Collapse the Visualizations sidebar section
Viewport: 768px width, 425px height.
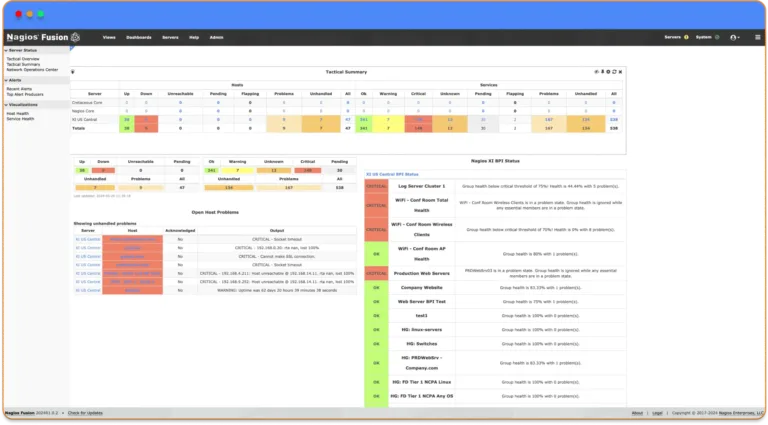5,104
